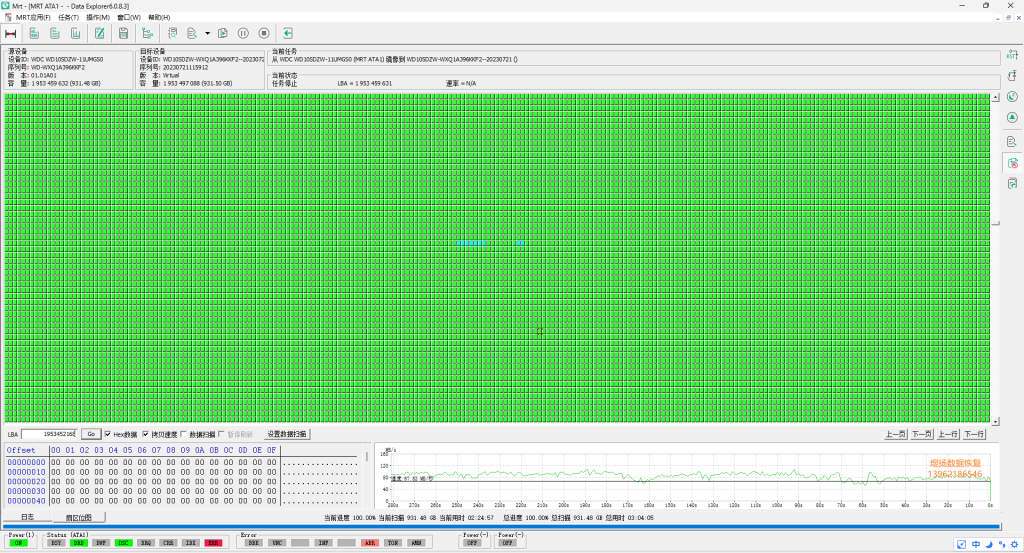1024x553 pixels.
Task: Click the exit arrow icon in toolbar
Action: tap(288, 33)
